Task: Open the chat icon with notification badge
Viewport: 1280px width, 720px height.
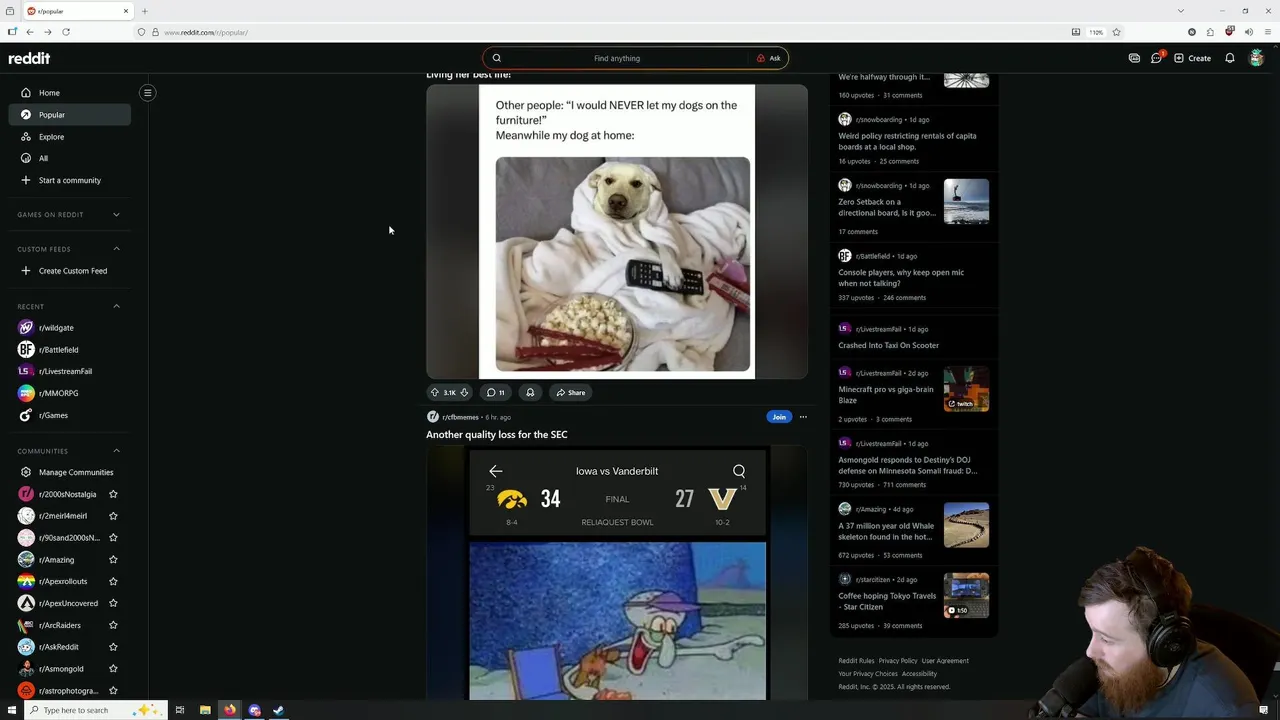Action: (x=1157, y=58)
